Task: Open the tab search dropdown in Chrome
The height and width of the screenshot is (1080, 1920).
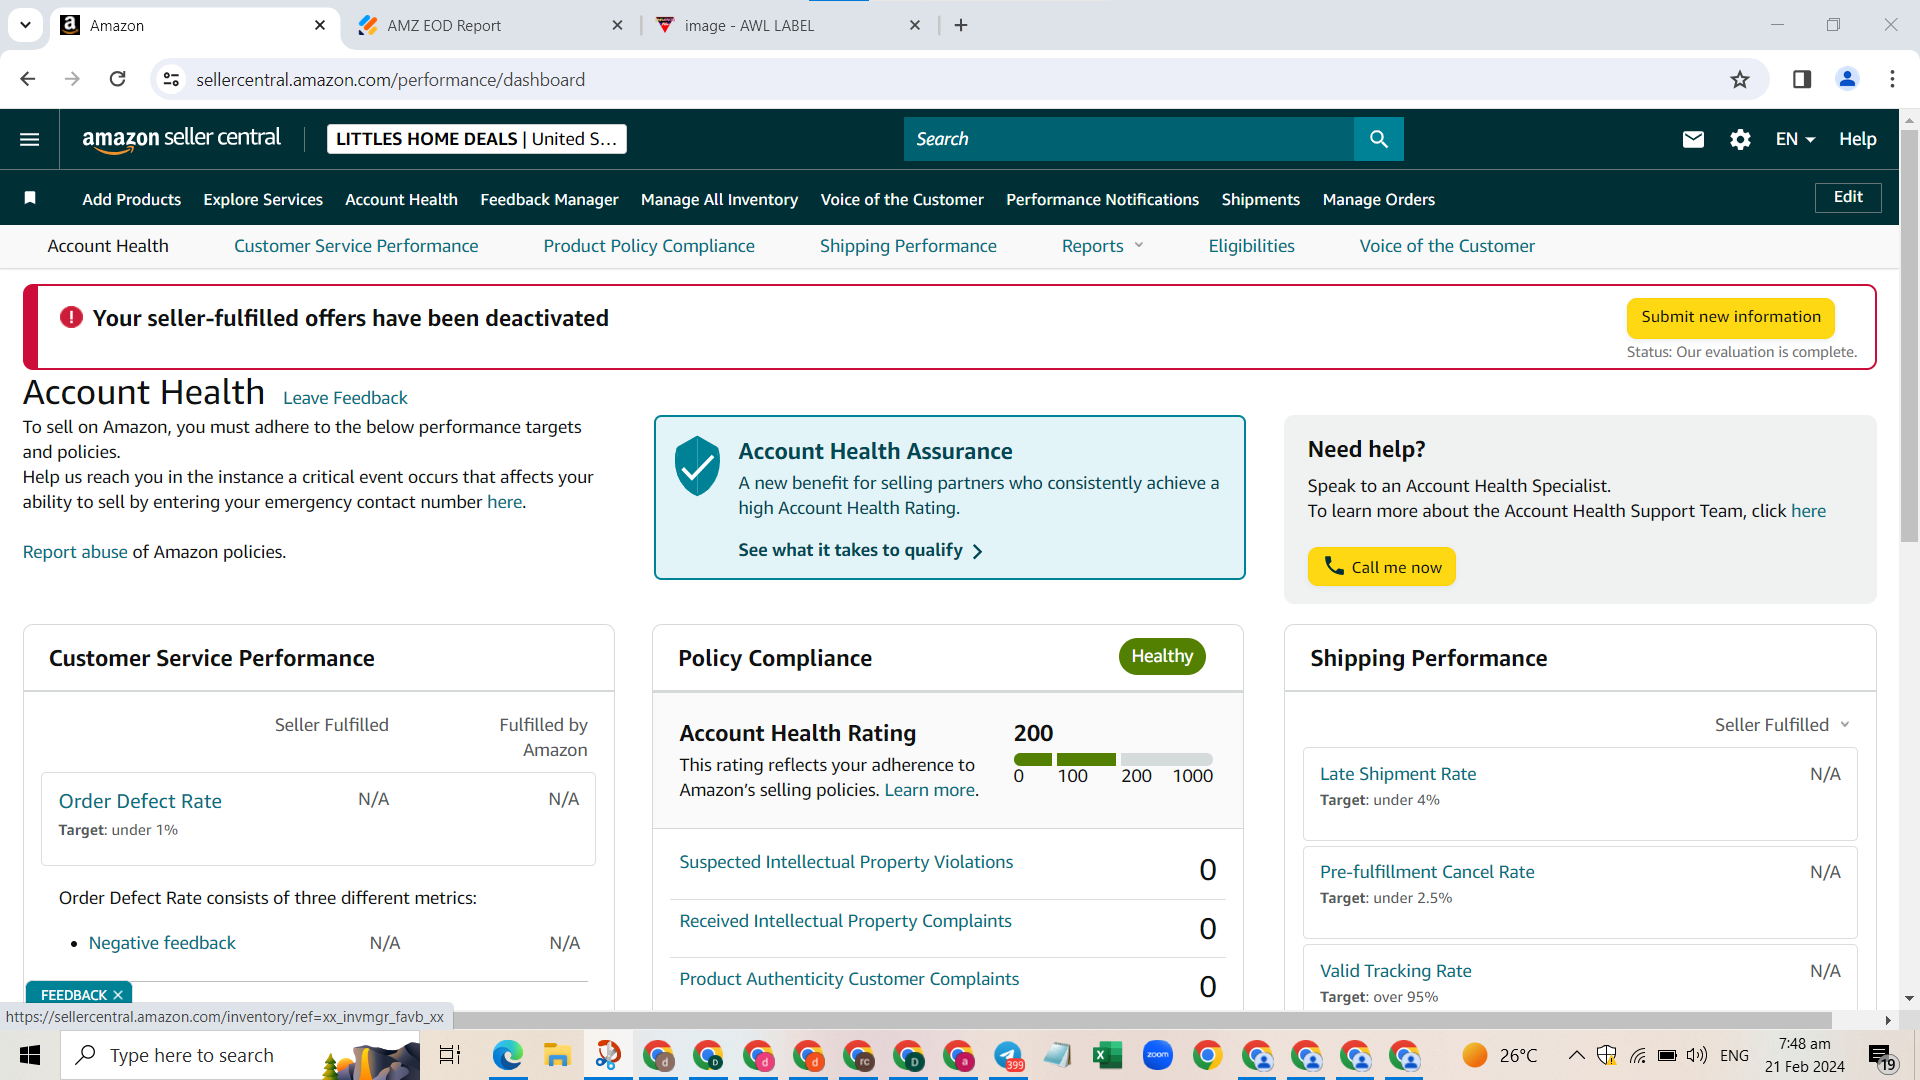Action: point(25,25)
